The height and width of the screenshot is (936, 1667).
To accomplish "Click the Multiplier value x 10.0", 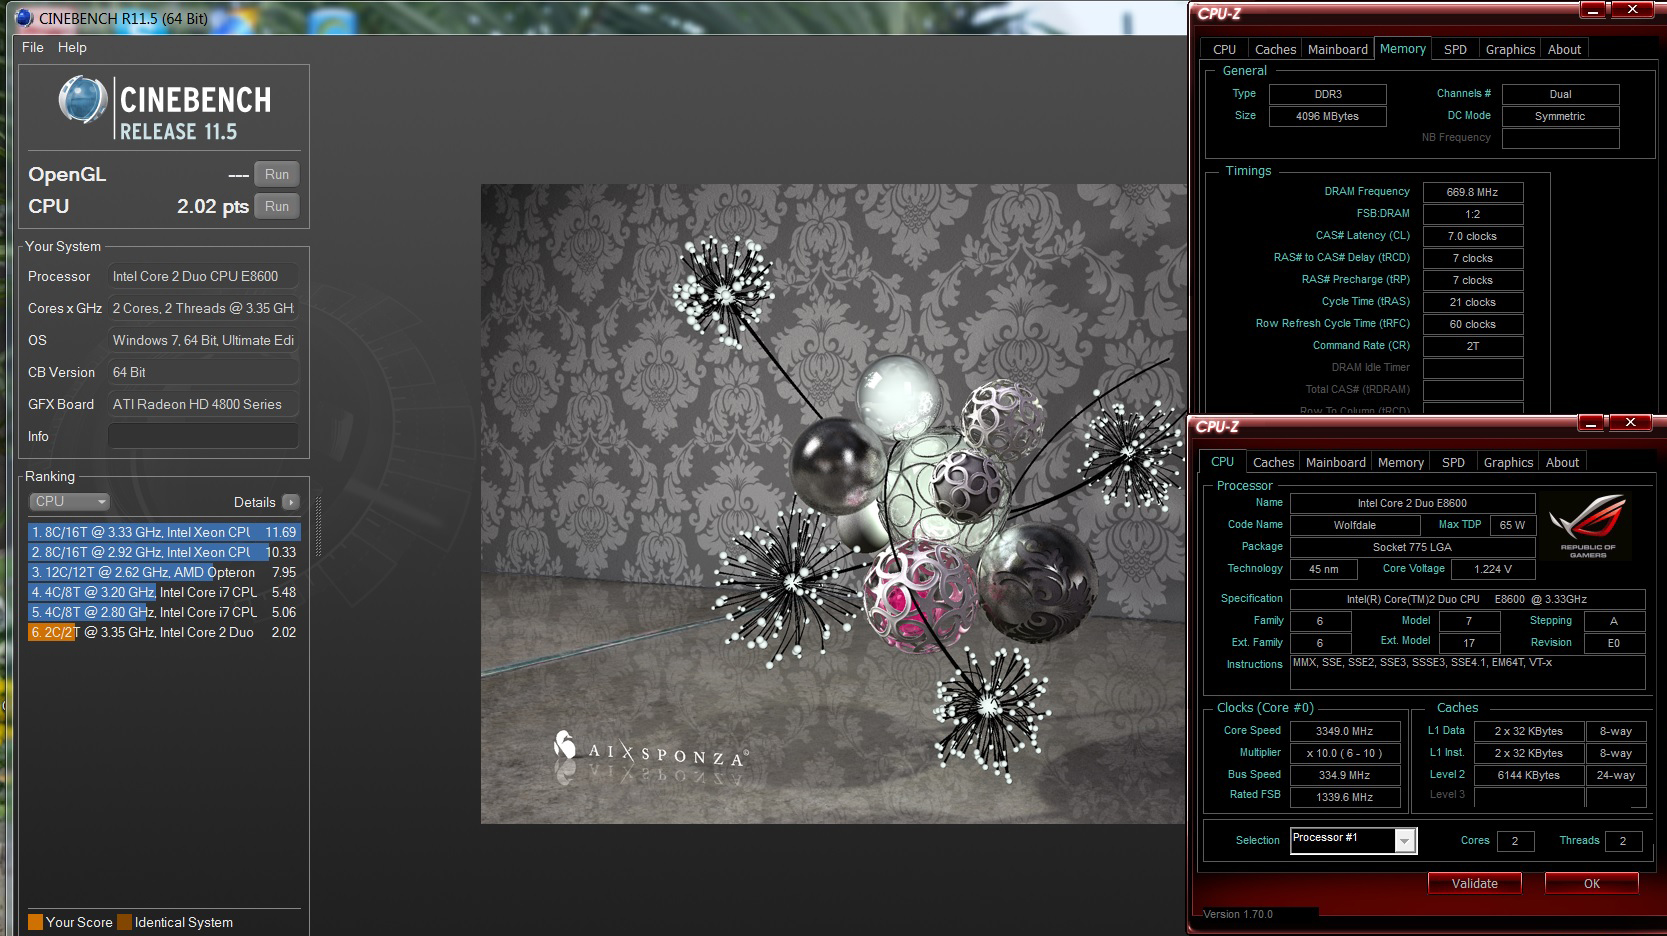I will [1344, 753].
